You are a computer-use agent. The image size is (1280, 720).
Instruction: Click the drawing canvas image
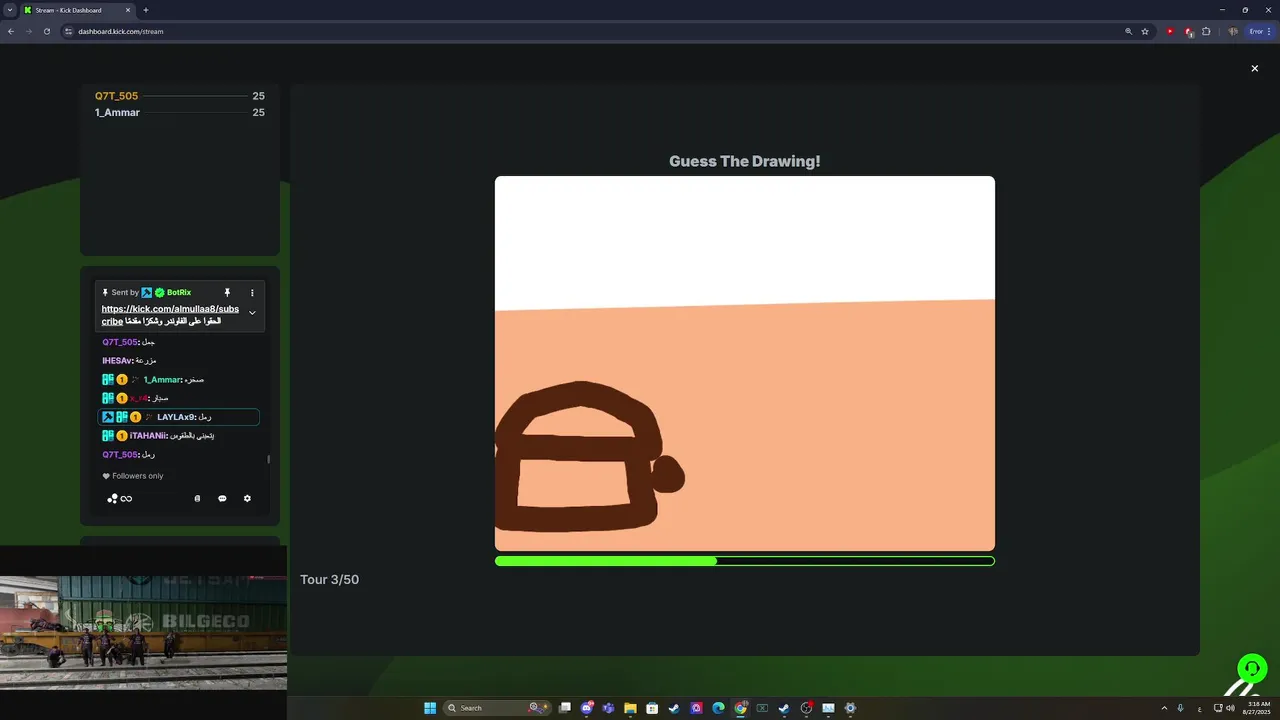coord(745,363)
